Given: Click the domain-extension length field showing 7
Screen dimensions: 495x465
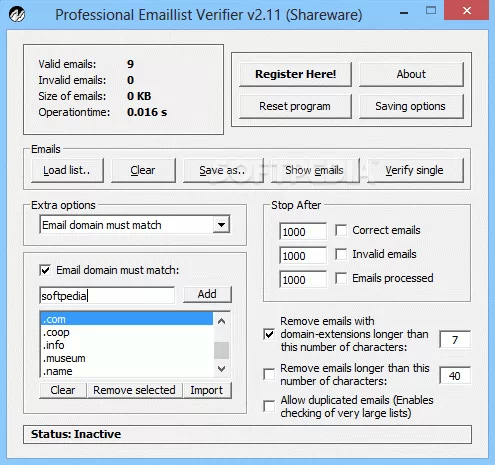Looking at the screenshot, I should pos(455,340).
